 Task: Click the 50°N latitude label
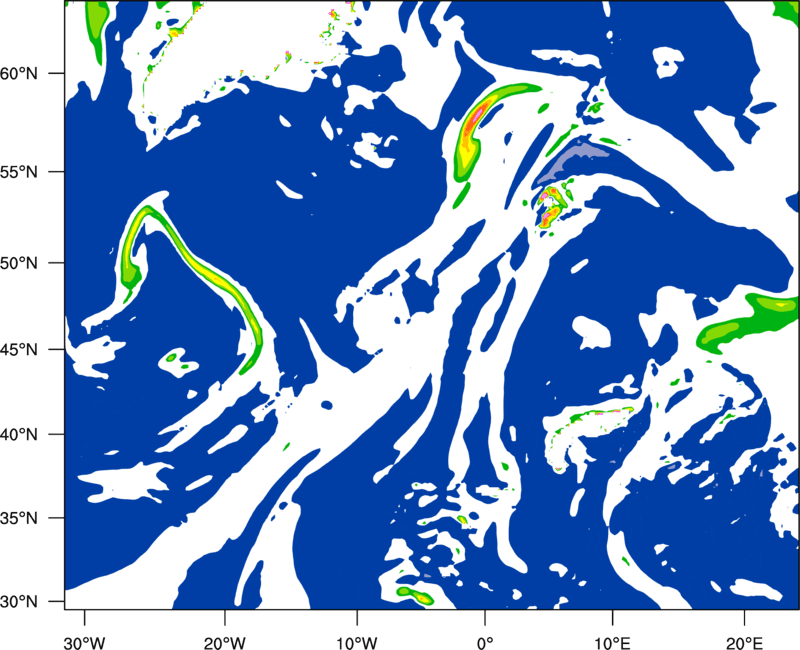tap(19, 263)
